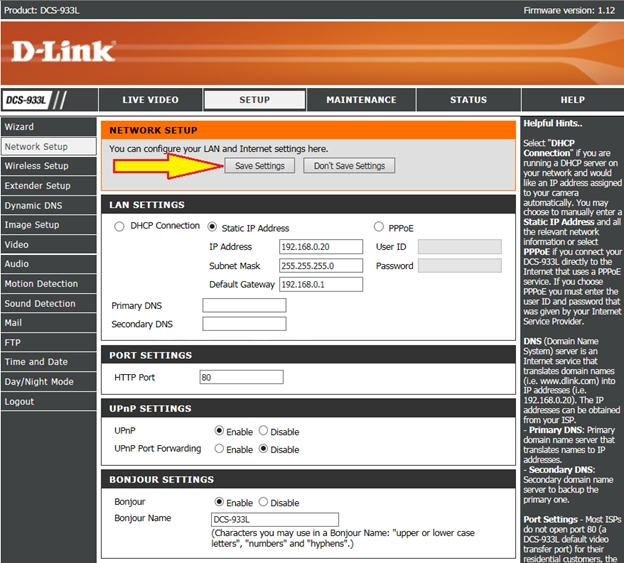Click the Don't Save Settings button
Viewport: 624px width, 563px height.
coord(349,166)
